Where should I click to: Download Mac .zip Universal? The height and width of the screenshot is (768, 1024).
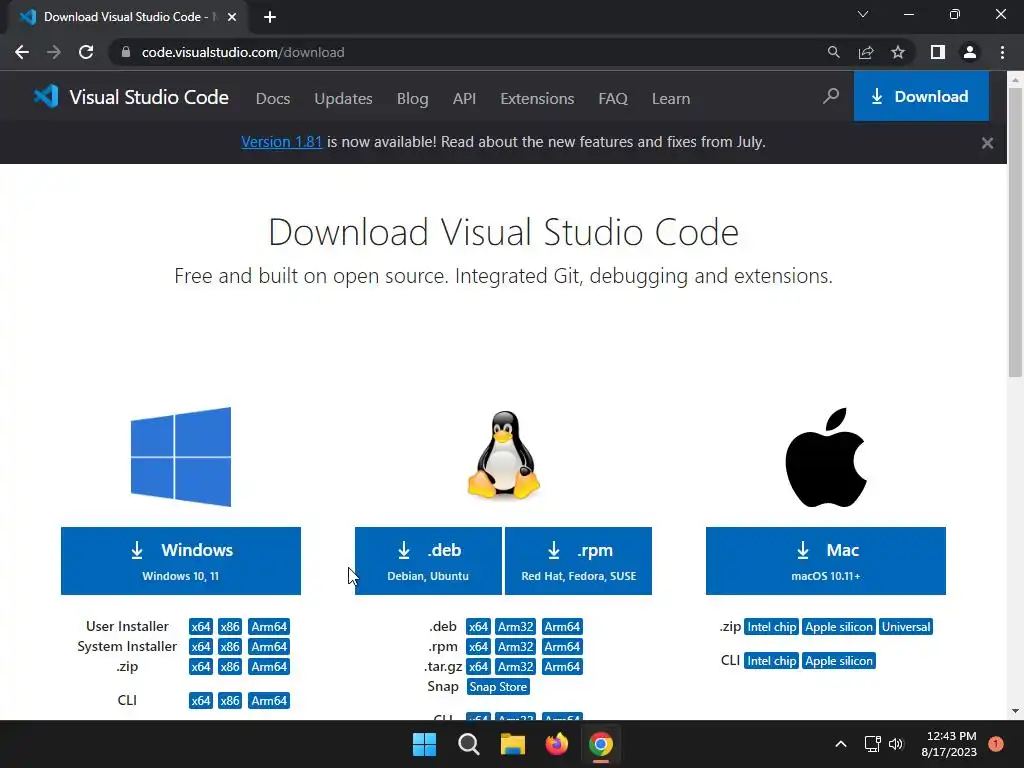pos(906,627)
